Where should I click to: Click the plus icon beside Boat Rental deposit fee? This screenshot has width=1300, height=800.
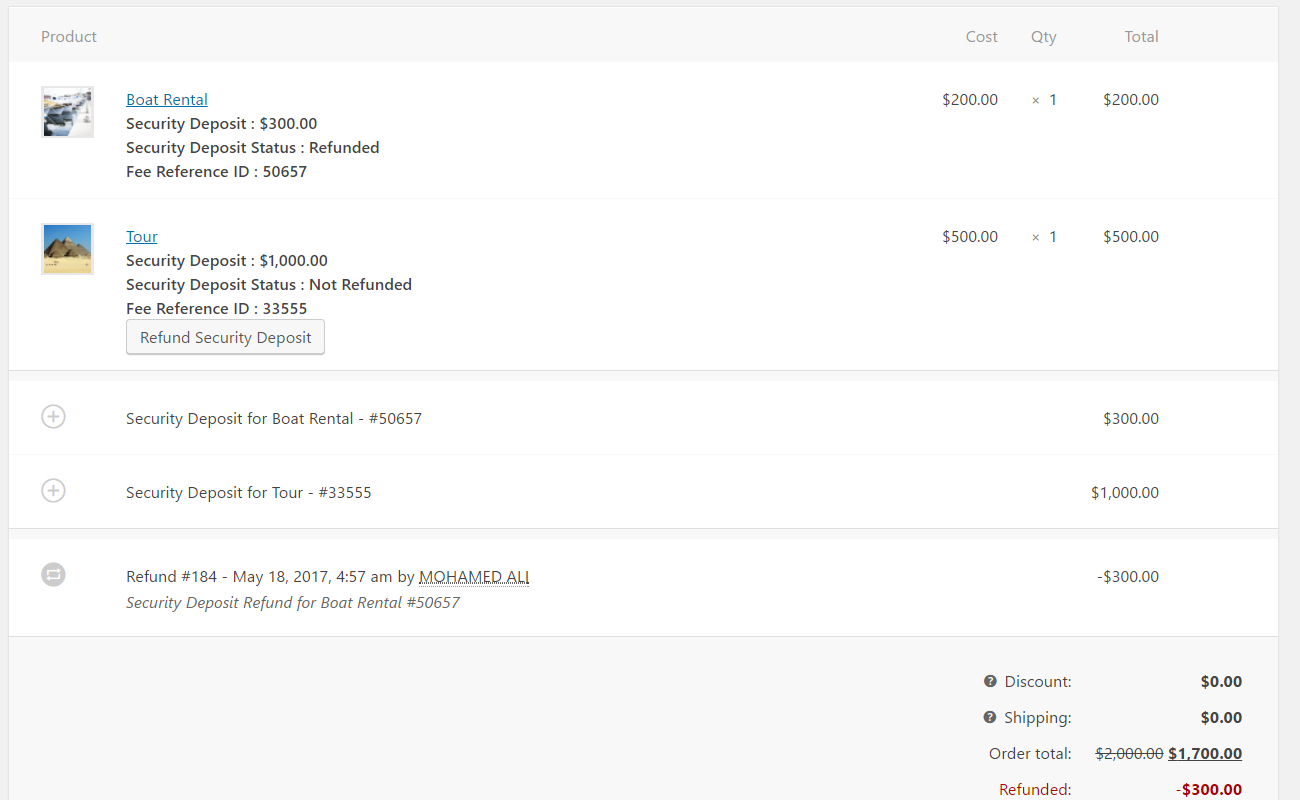pos(53,417)
